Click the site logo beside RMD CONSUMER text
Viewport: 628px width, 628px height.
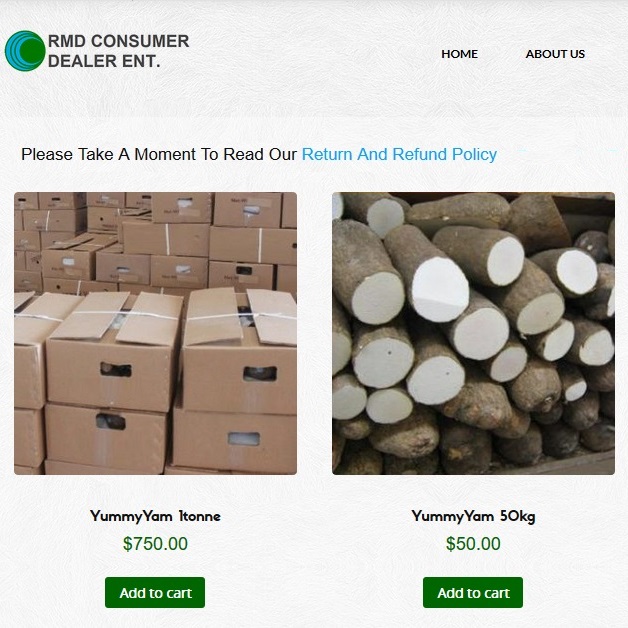tap(25, 51)
